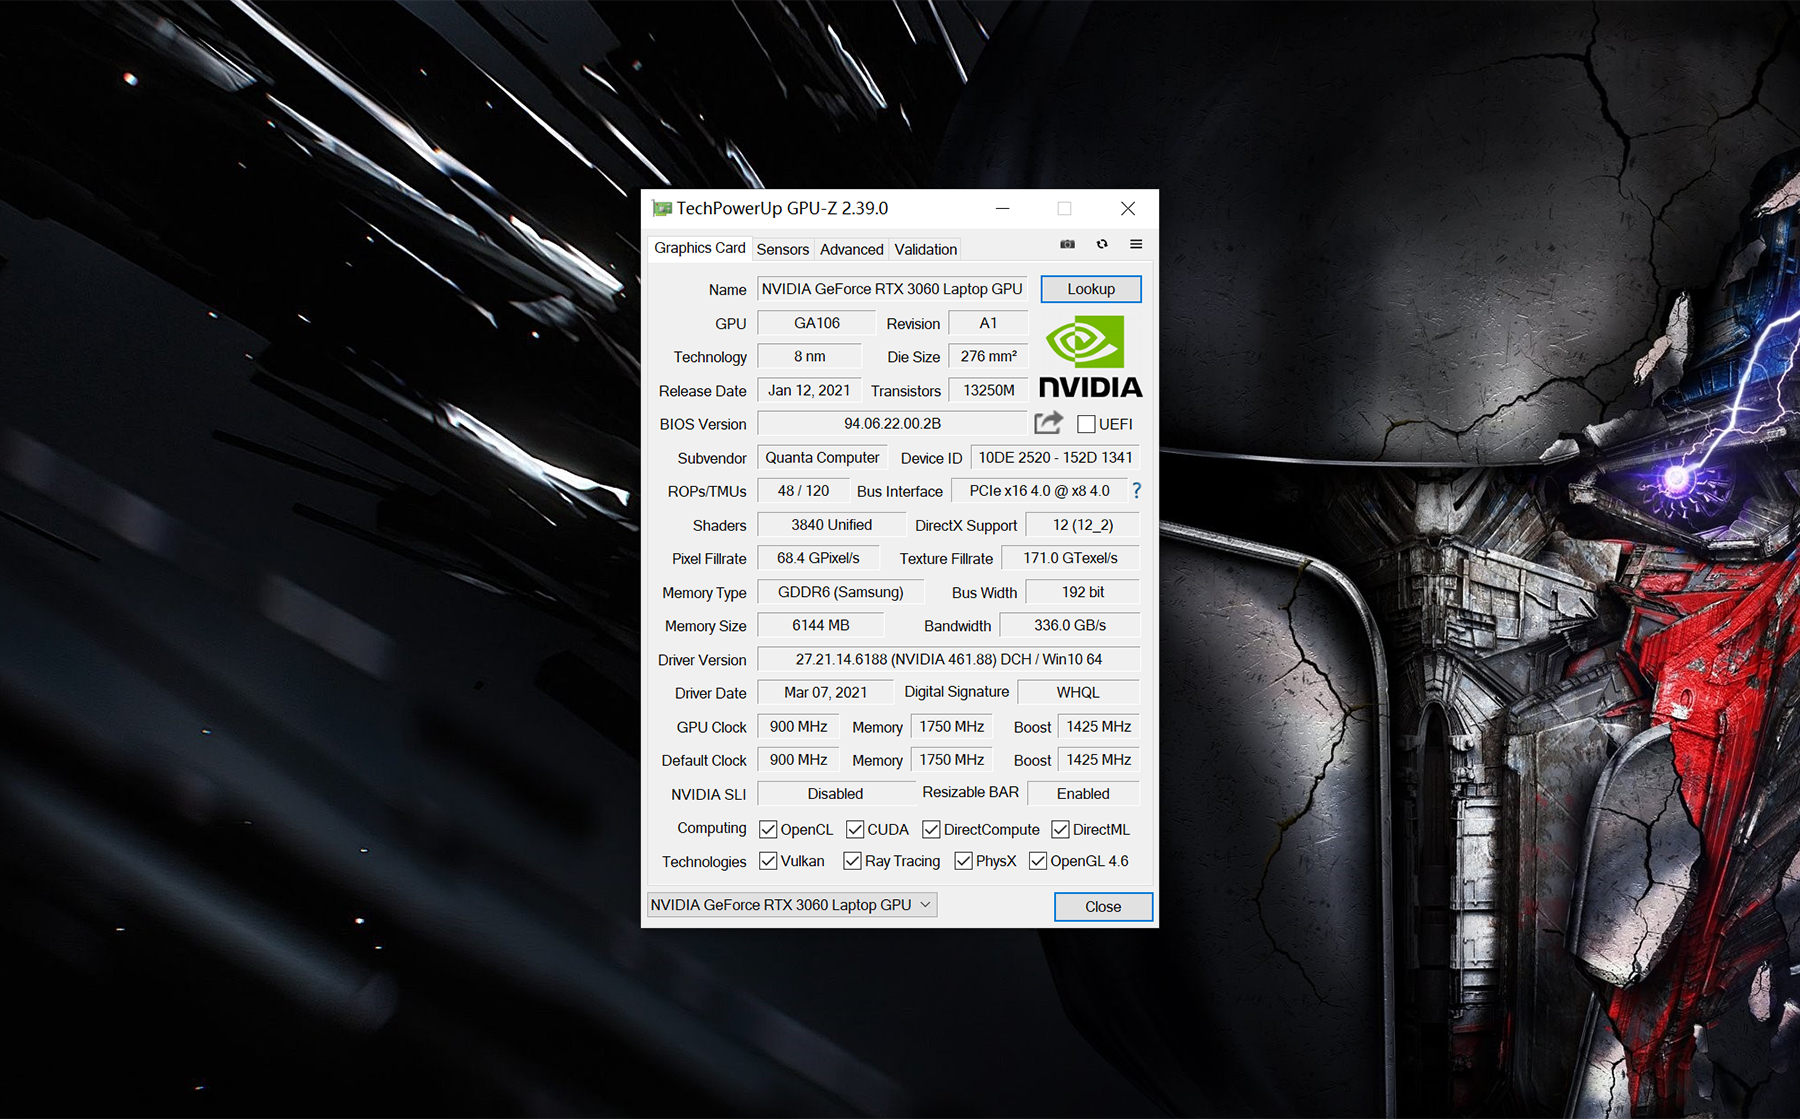Toggle the DirectML checkbox
Image resolution: width=1800 pixels, height=1119 pixels.
(1060, 829)
